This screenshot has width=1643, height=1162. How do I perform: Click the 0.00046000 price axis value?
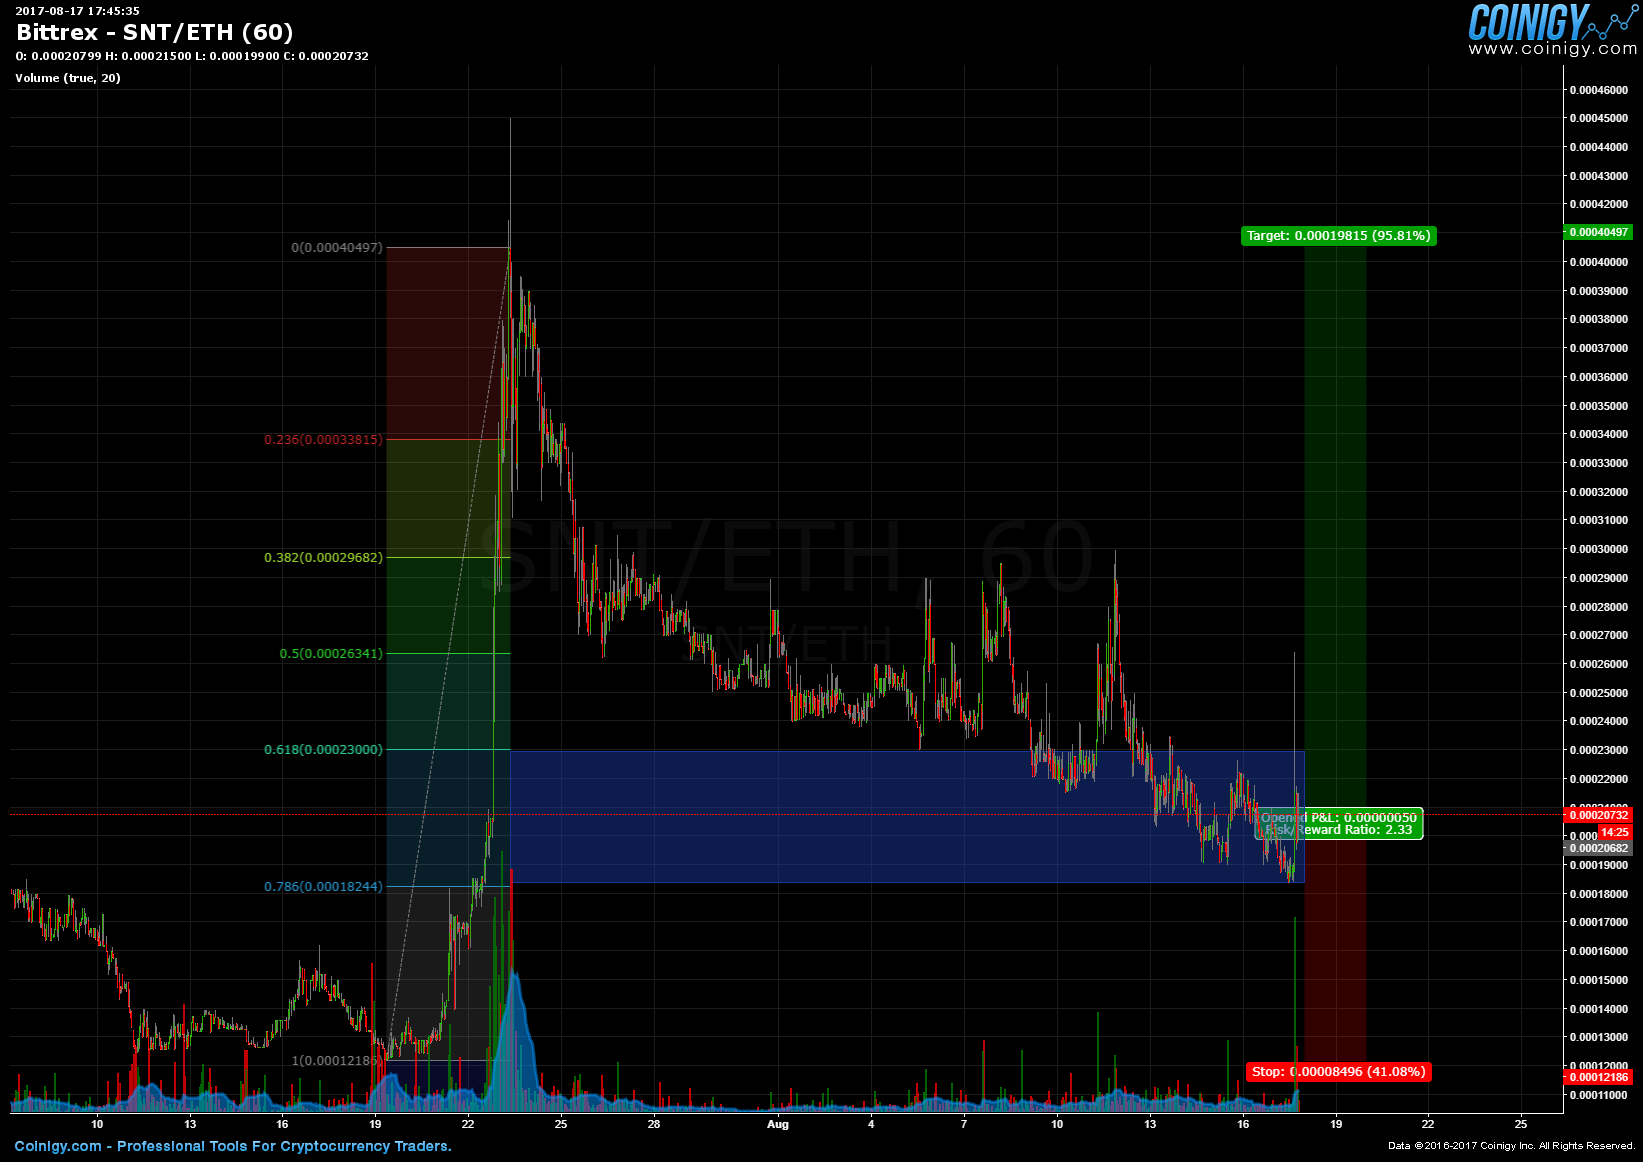[1599, 90]
